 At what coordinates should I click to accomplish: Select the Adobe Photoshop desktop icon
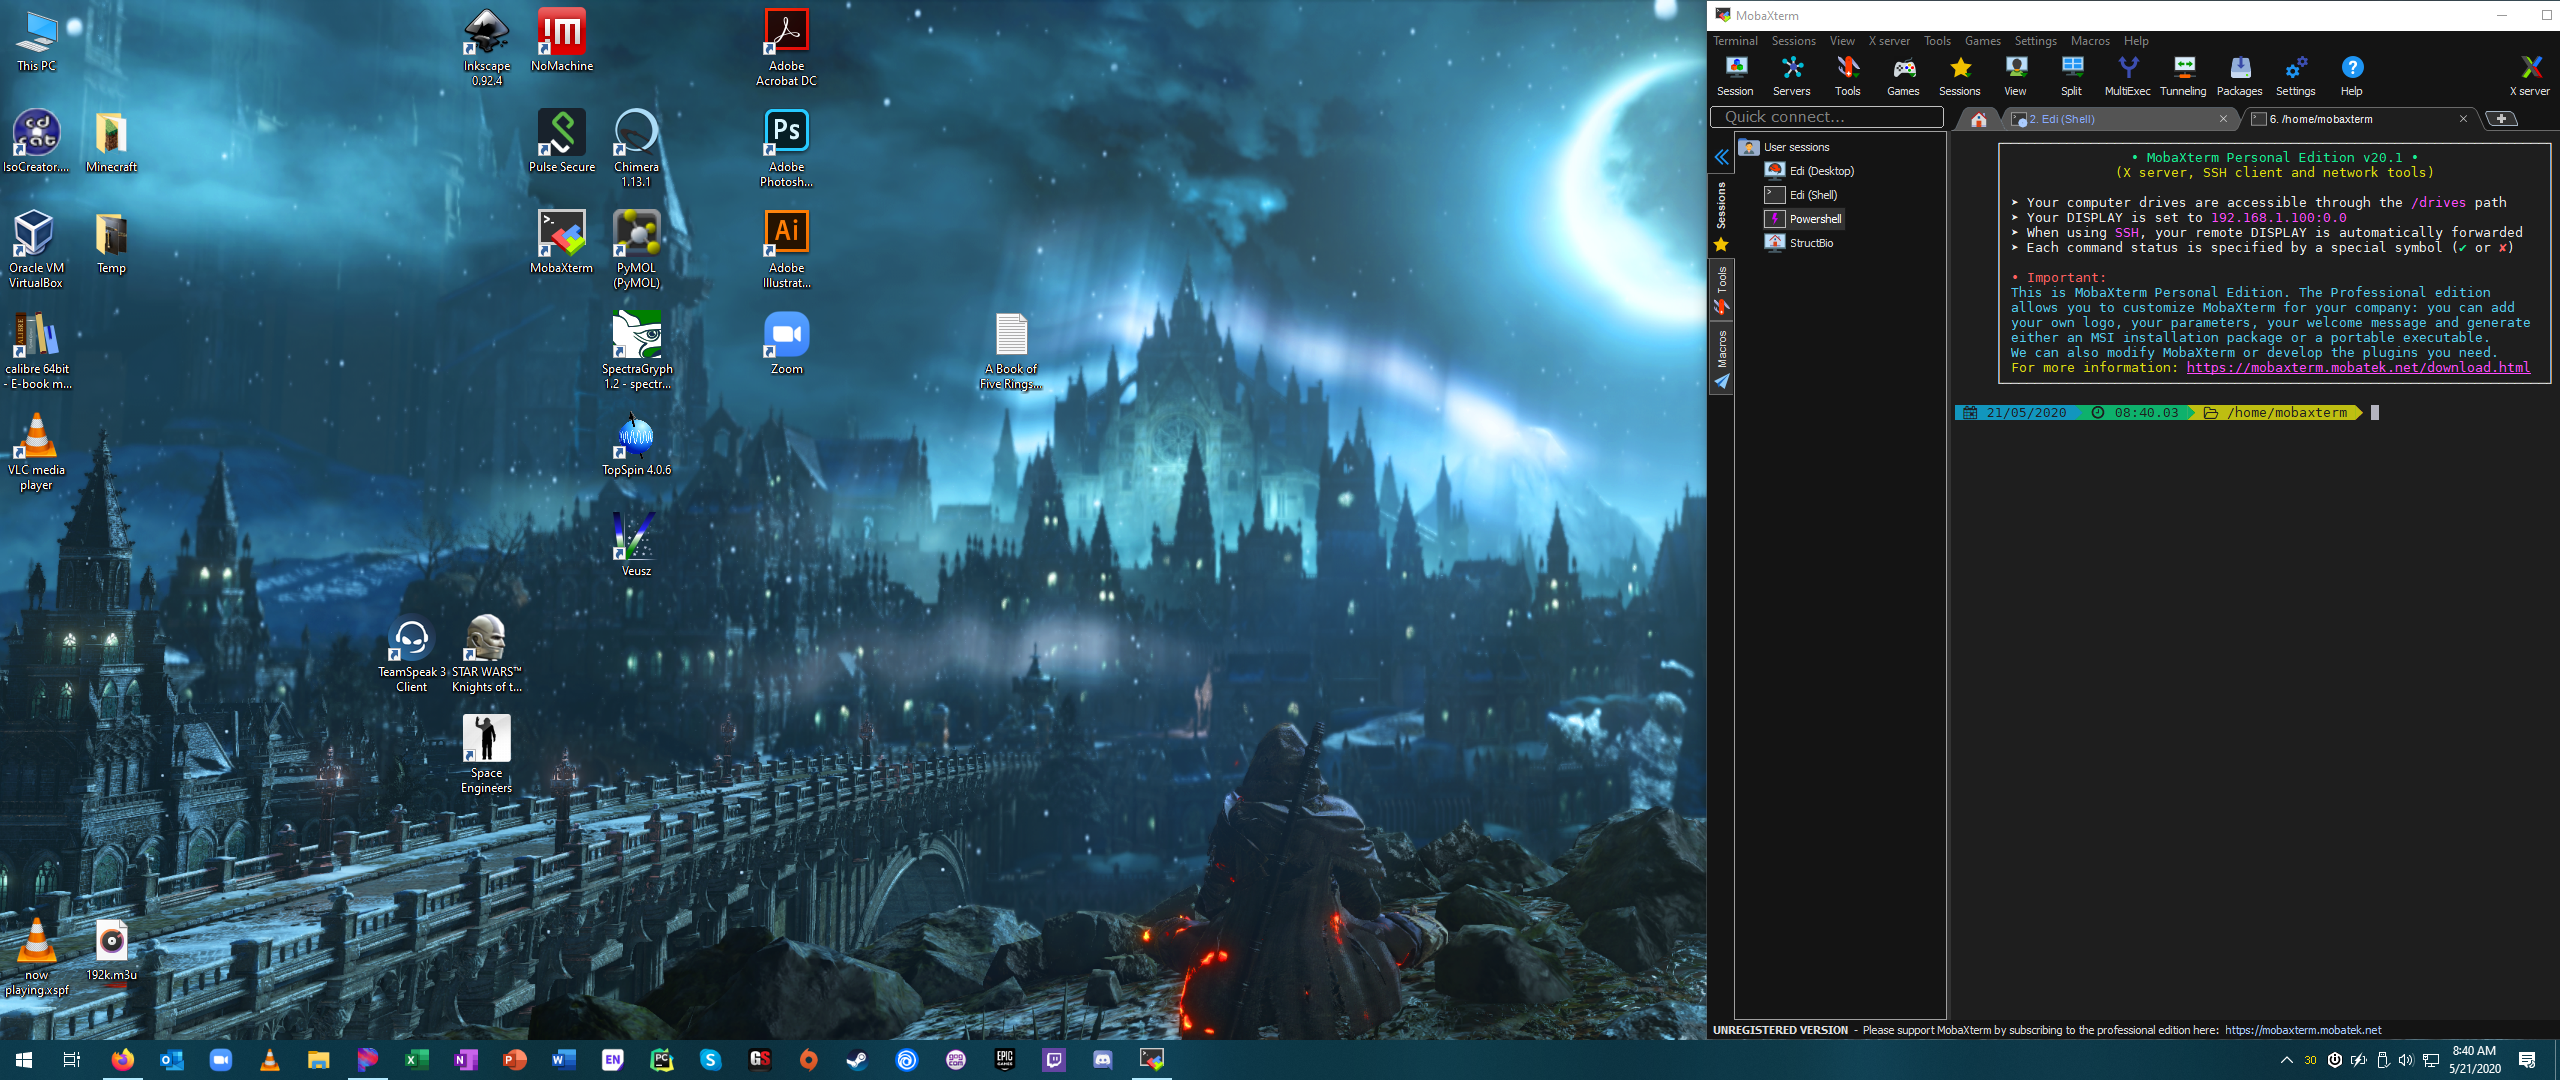click(787, 148)
